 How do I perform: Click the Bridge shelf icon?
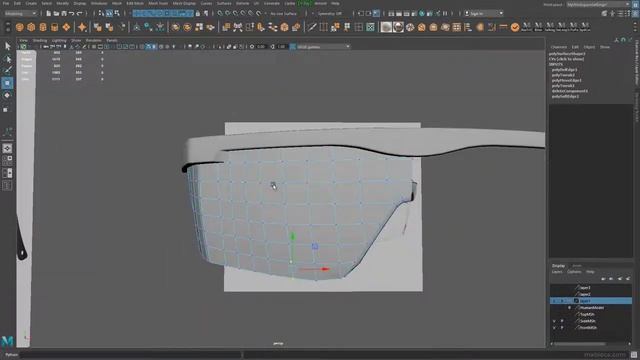(238, 27)
